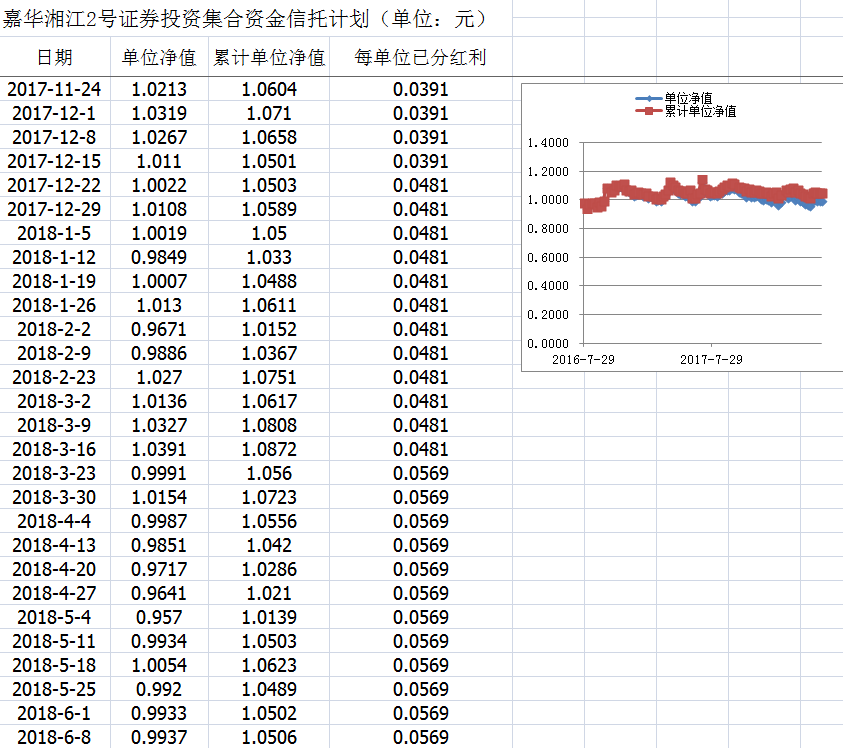Select the title cell 嘉华湘江2号证券投资集合资金信托计划
Image resolution: width=843 pixels, height=748 pixels.
[x=245, y=19]
